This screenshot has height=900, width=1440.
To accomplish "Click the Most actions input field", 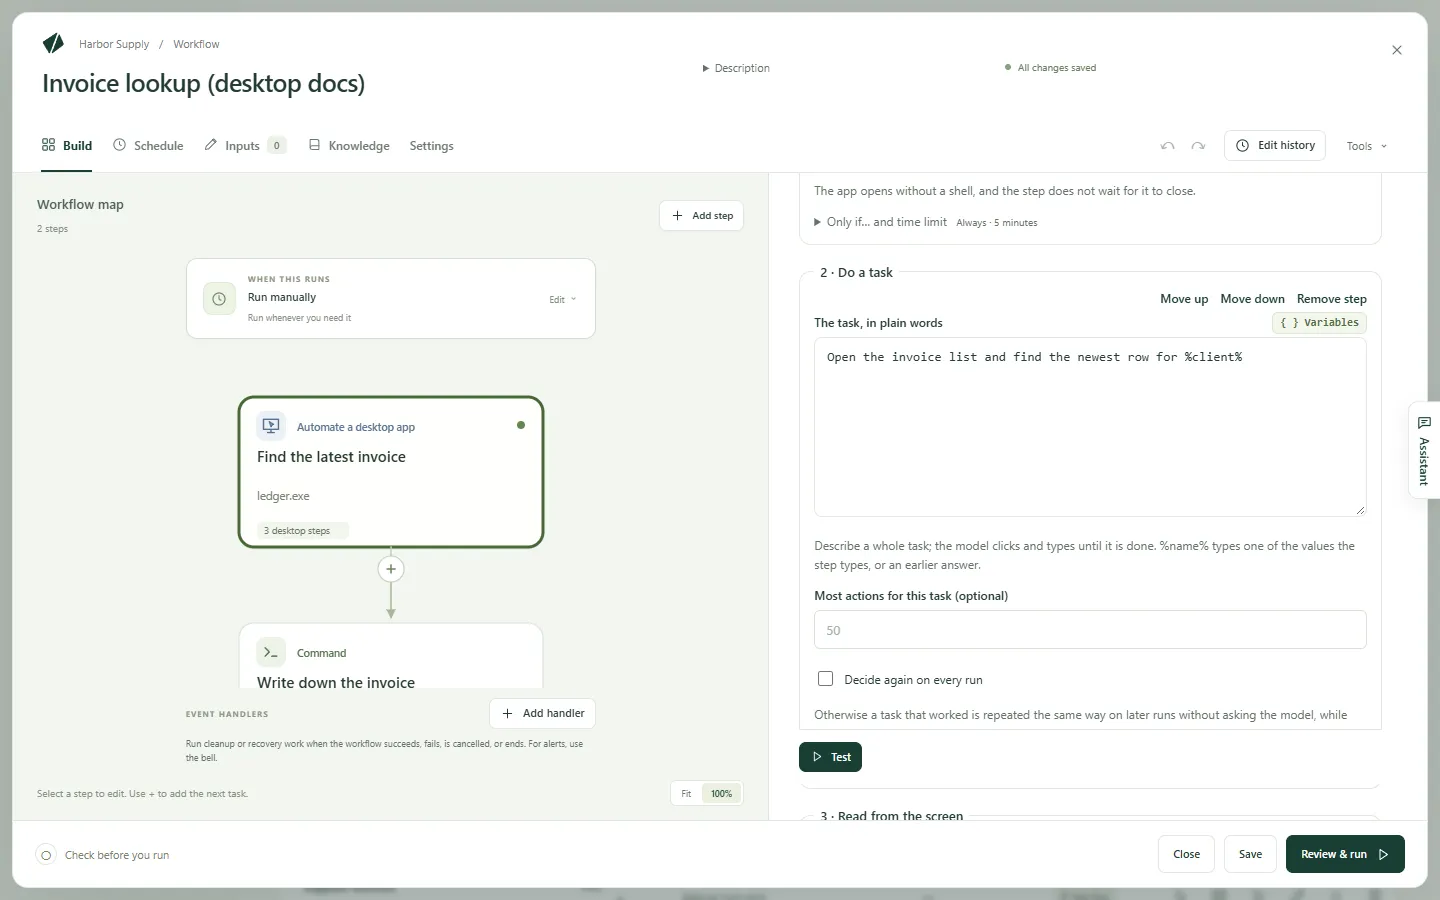I will pos(1090,630).
